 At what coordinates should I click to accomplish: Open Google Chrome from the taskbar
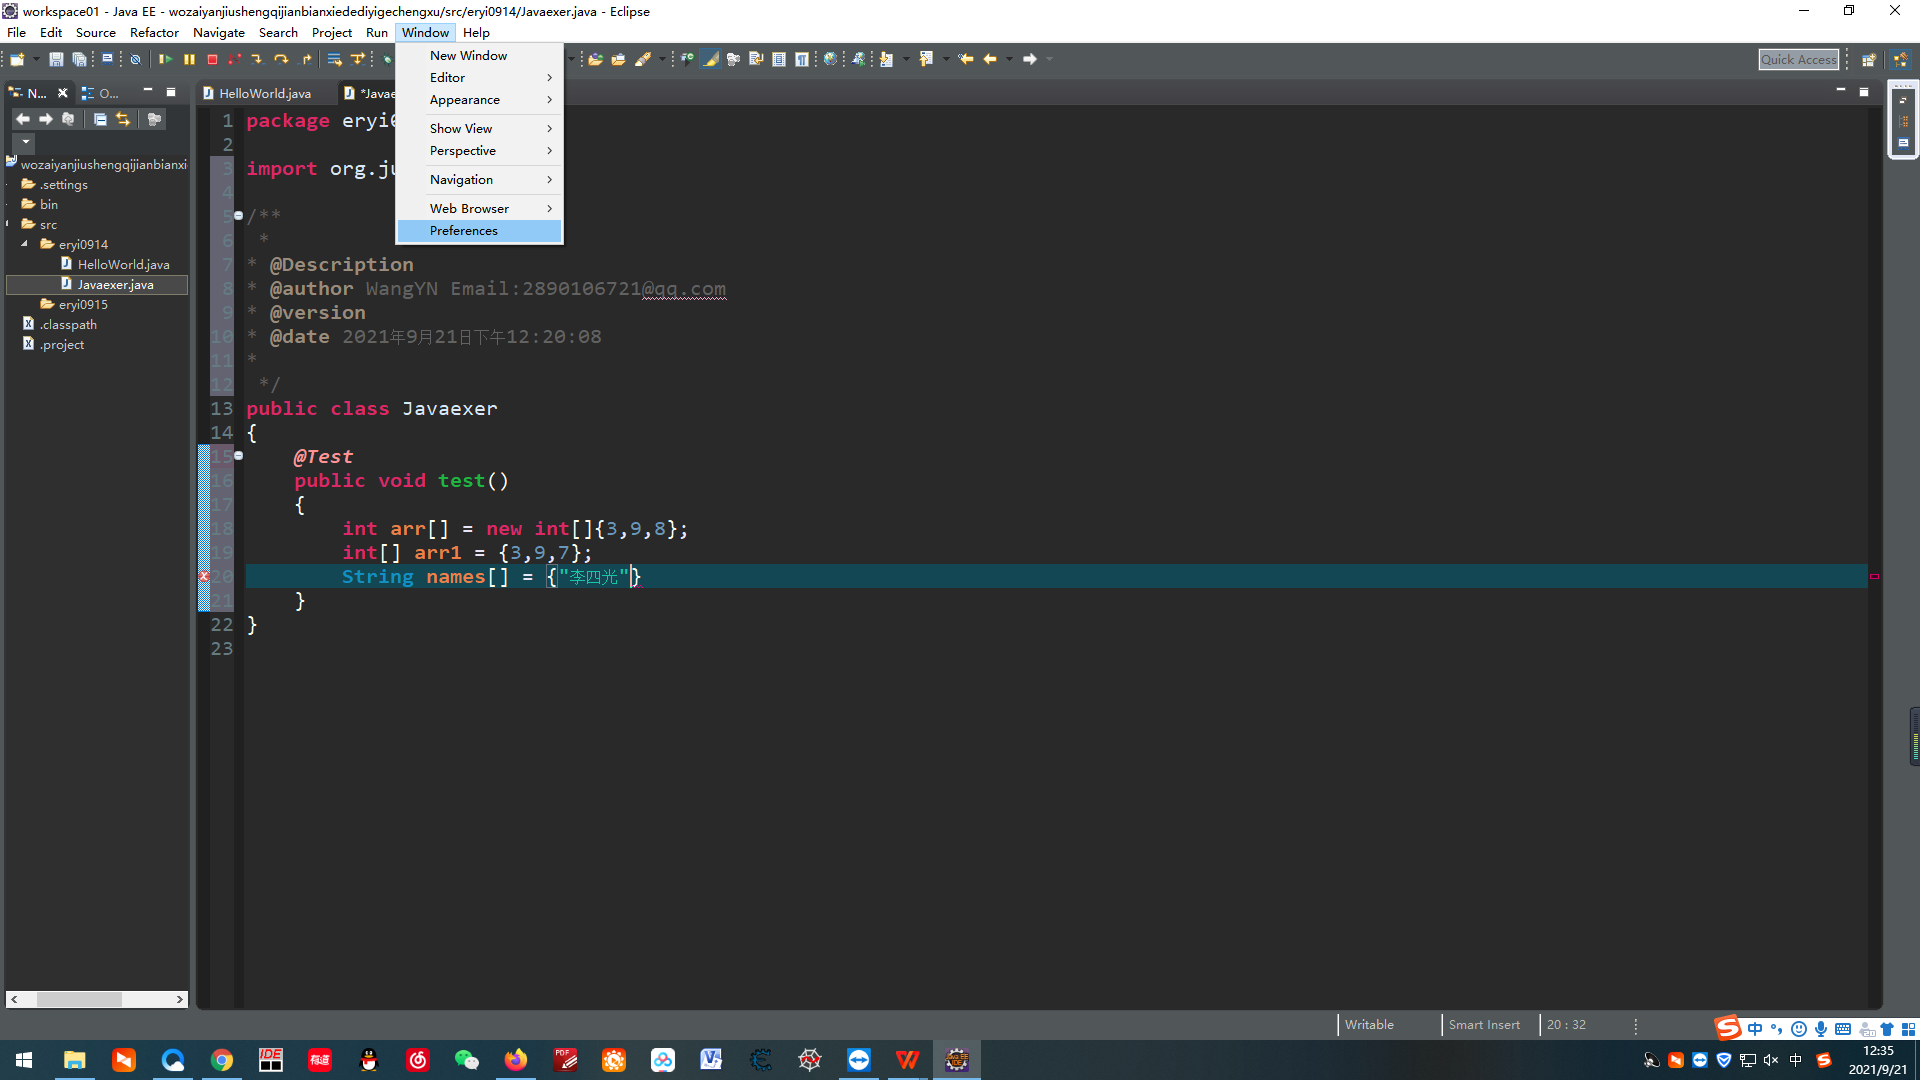coord(222,1060)
